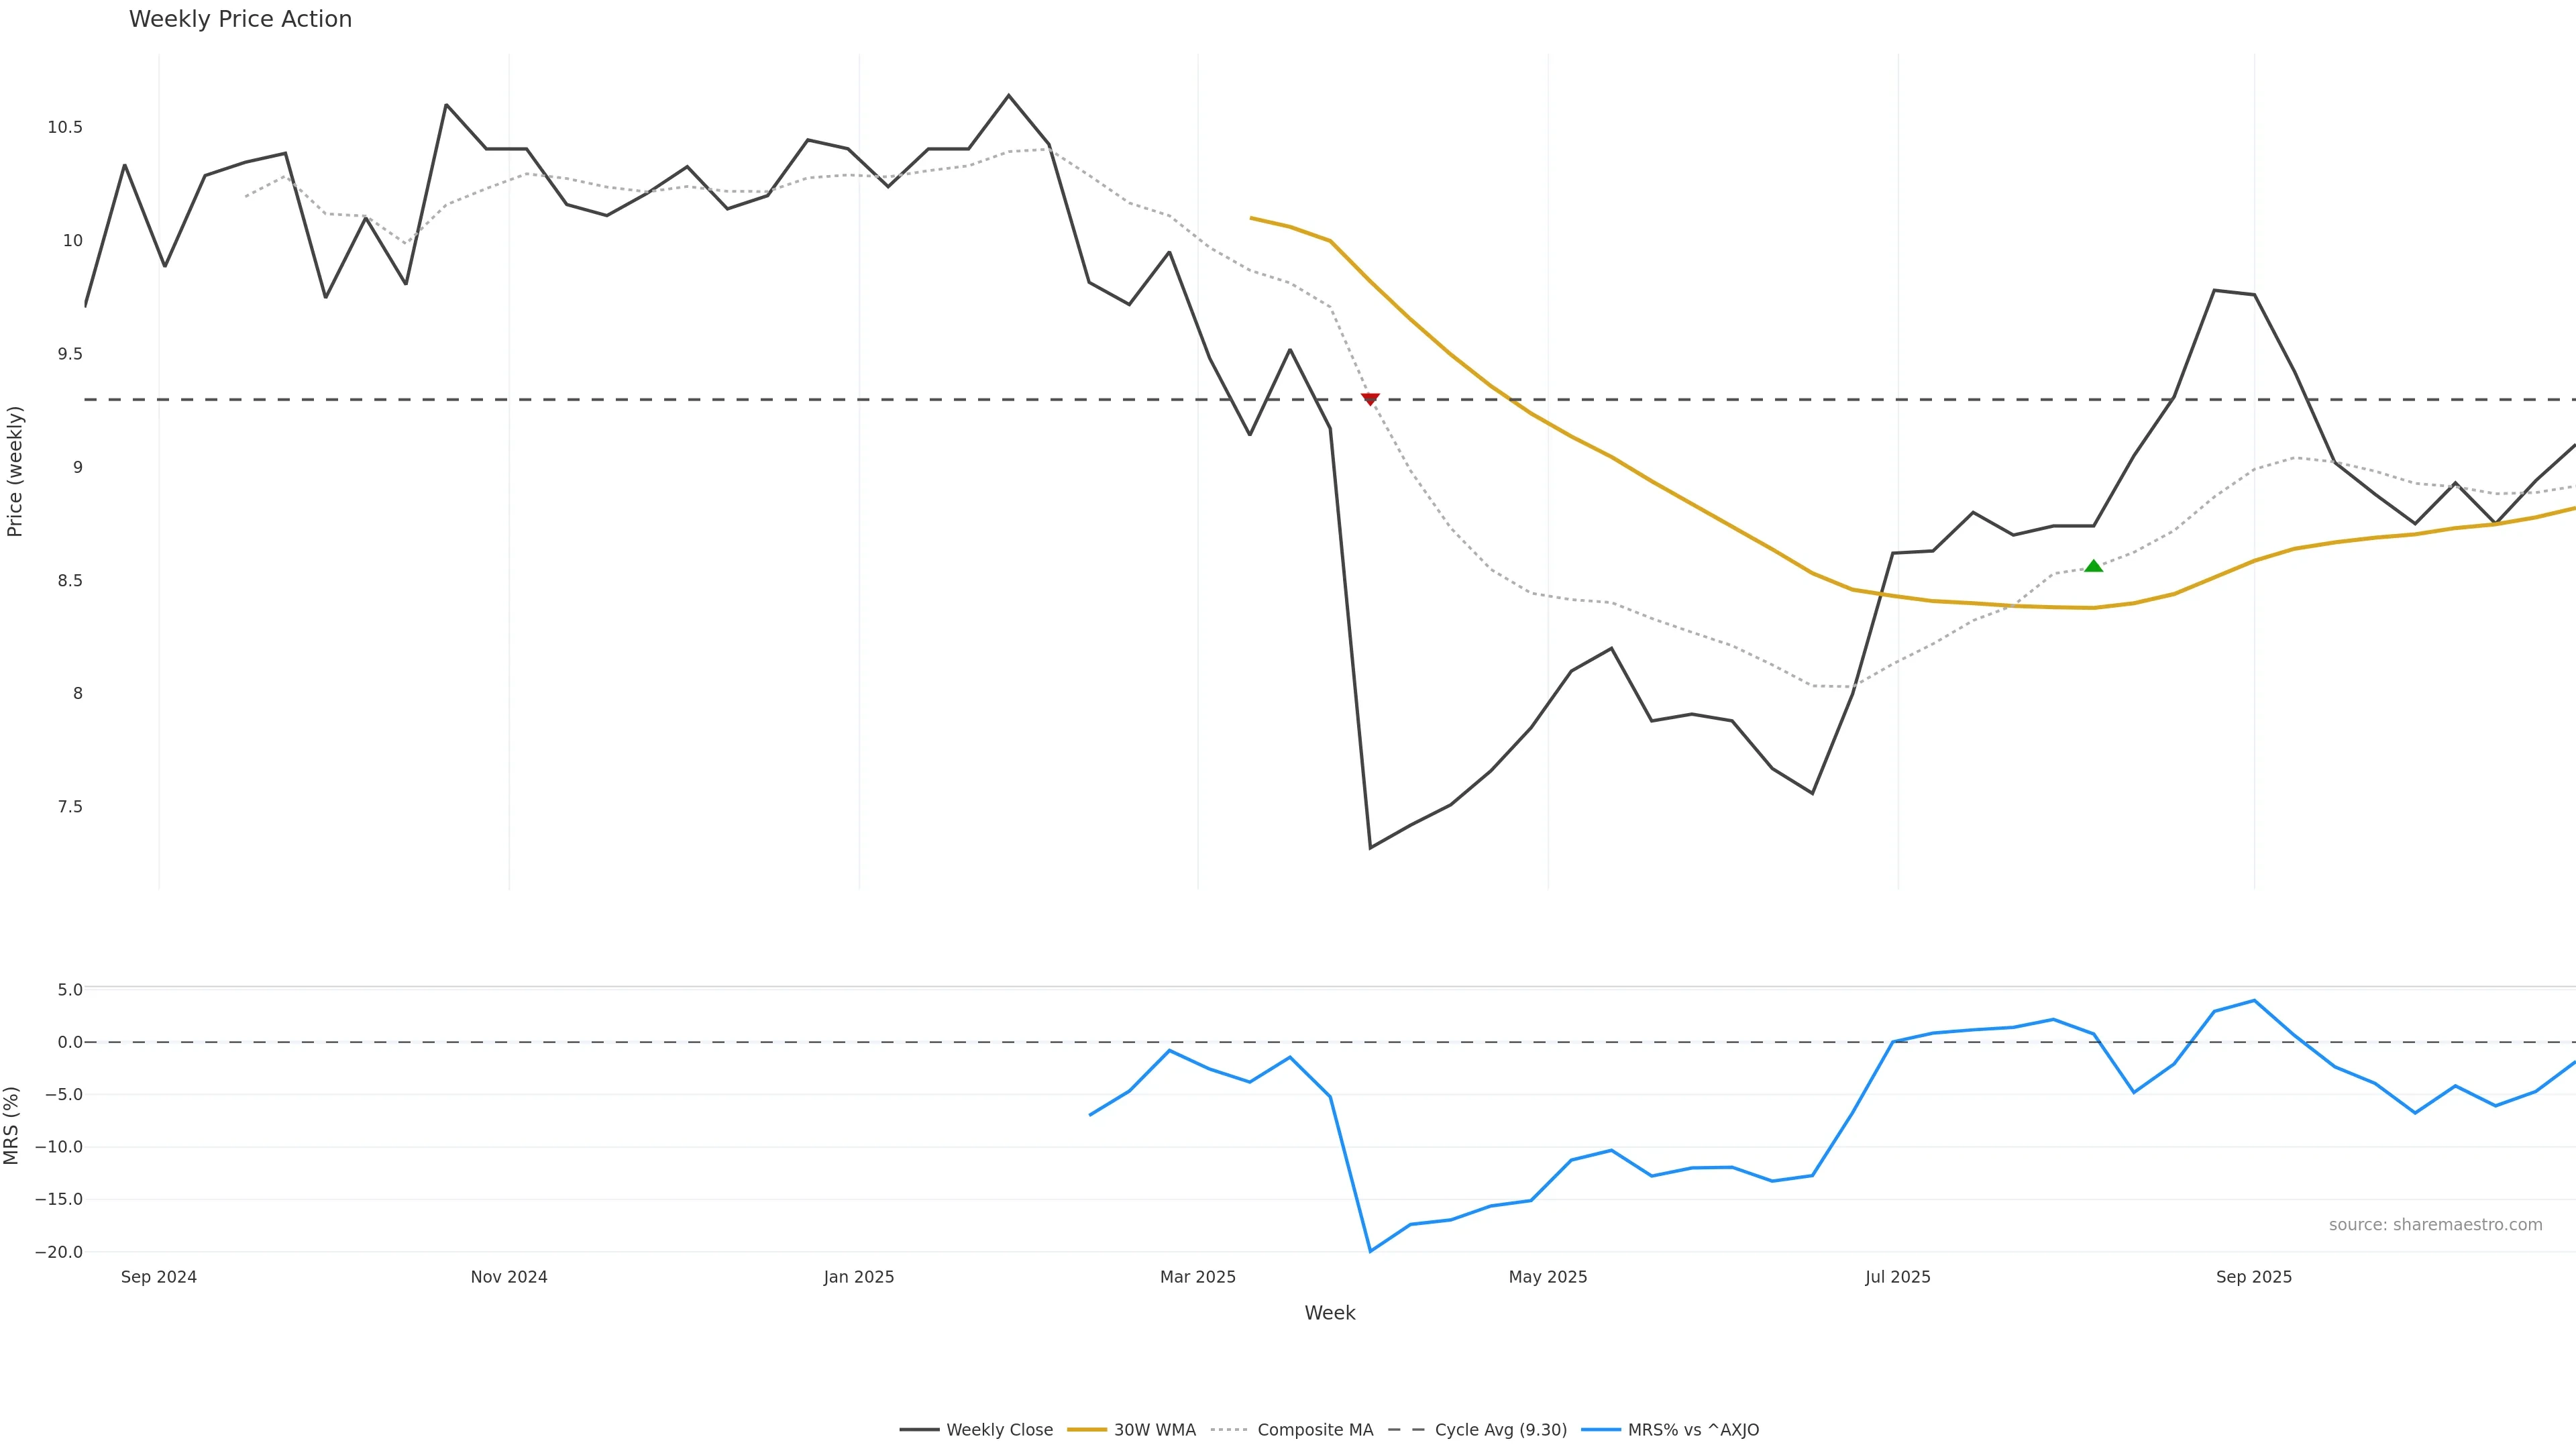Viewport: 2576px width, 1449px height.
Task: Click the Jul 2025 x-axis tick label
Action: pos(1897,1277)
